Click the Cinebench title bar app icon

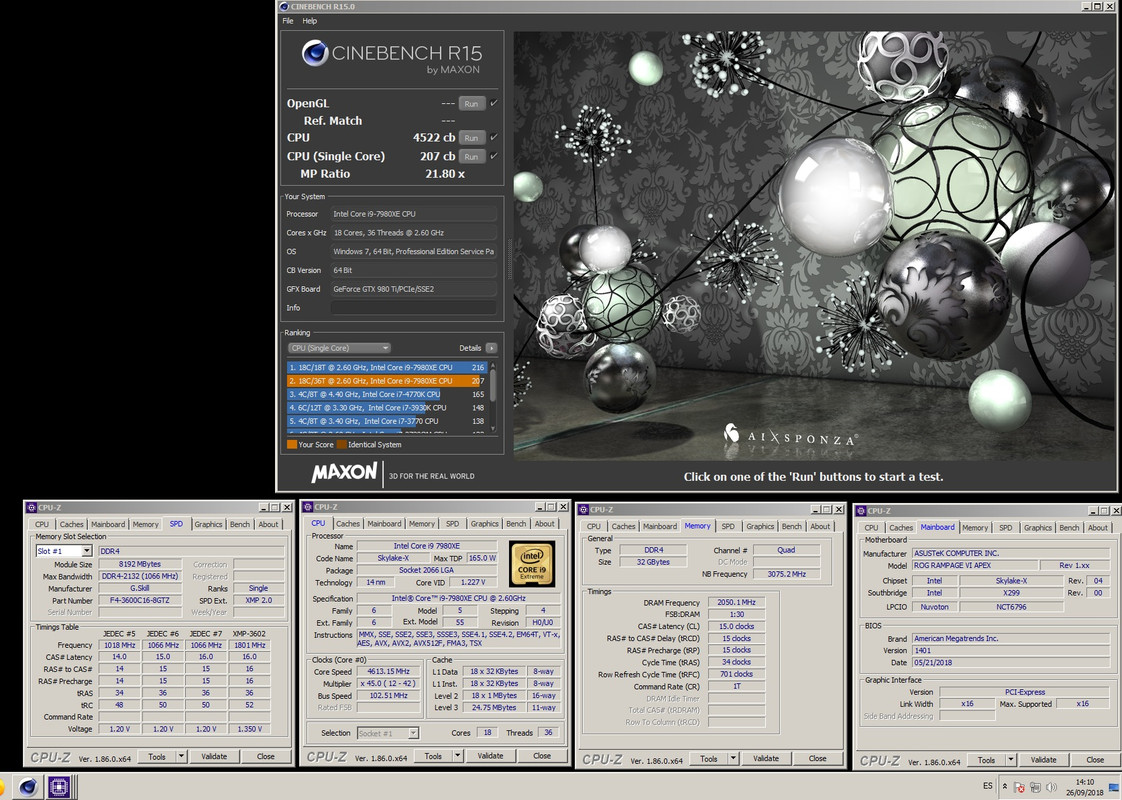point(284,6)
